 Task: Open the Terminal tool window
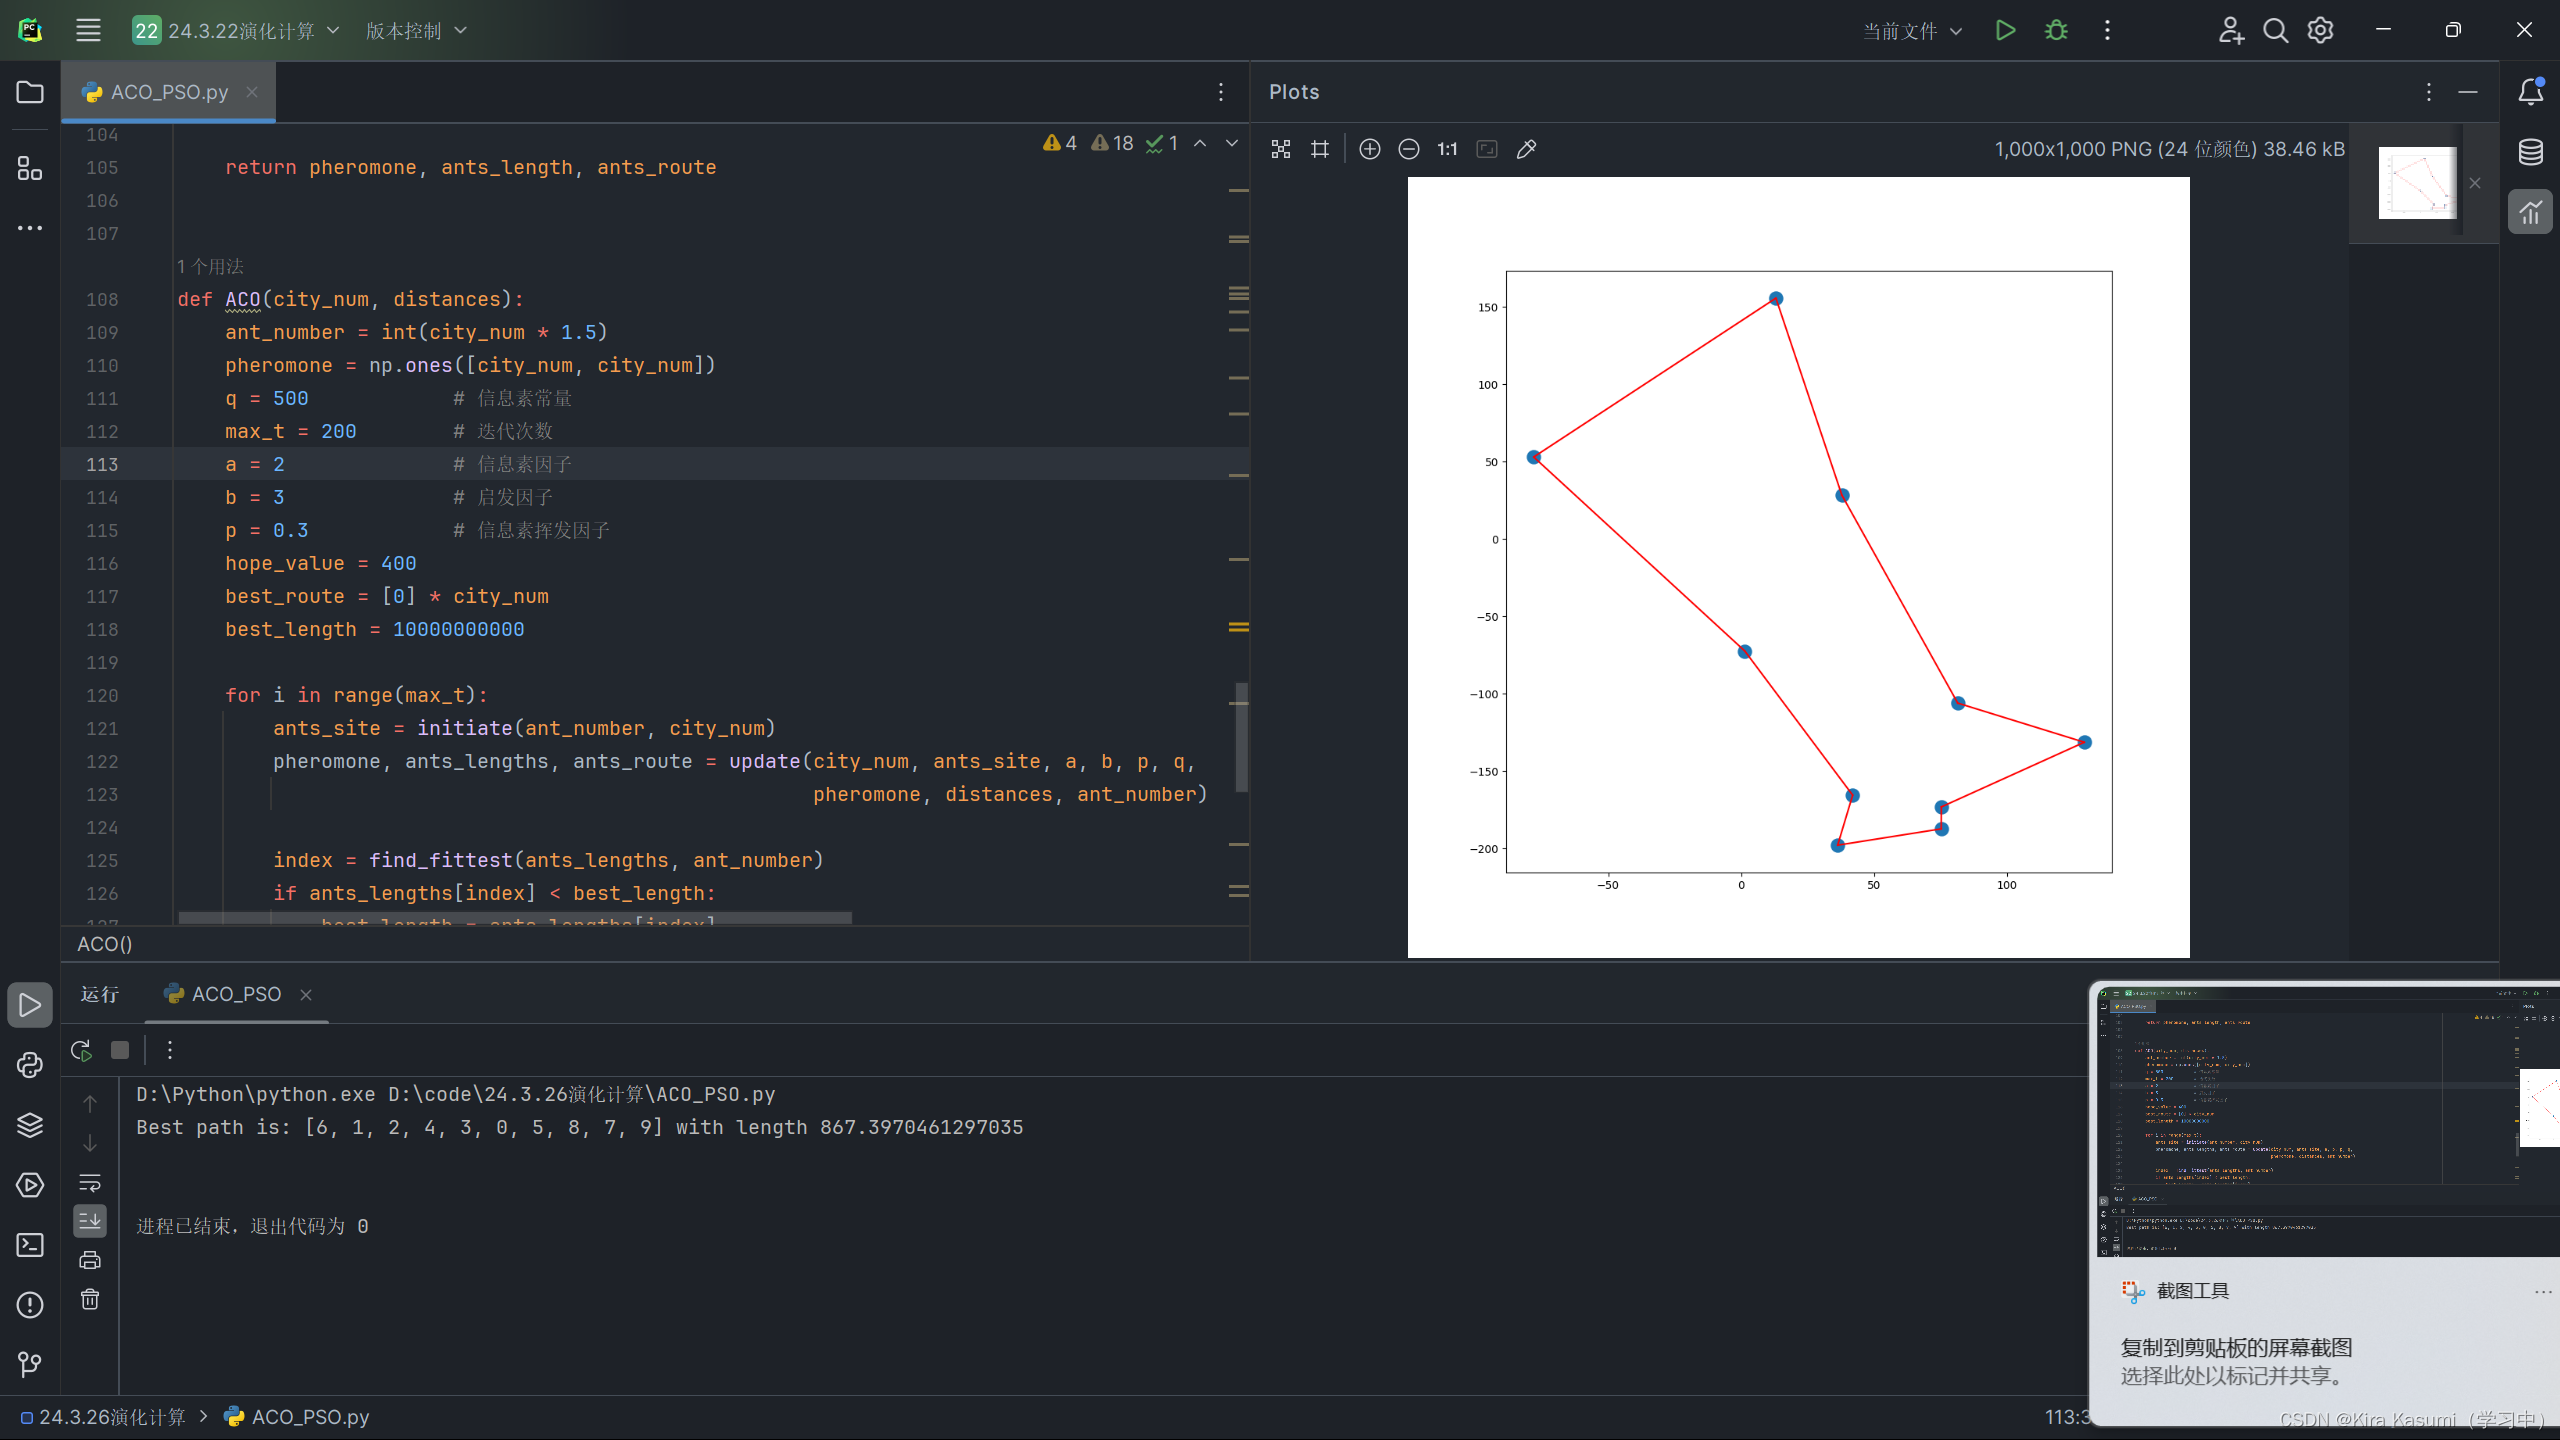tap(30, 1244)
